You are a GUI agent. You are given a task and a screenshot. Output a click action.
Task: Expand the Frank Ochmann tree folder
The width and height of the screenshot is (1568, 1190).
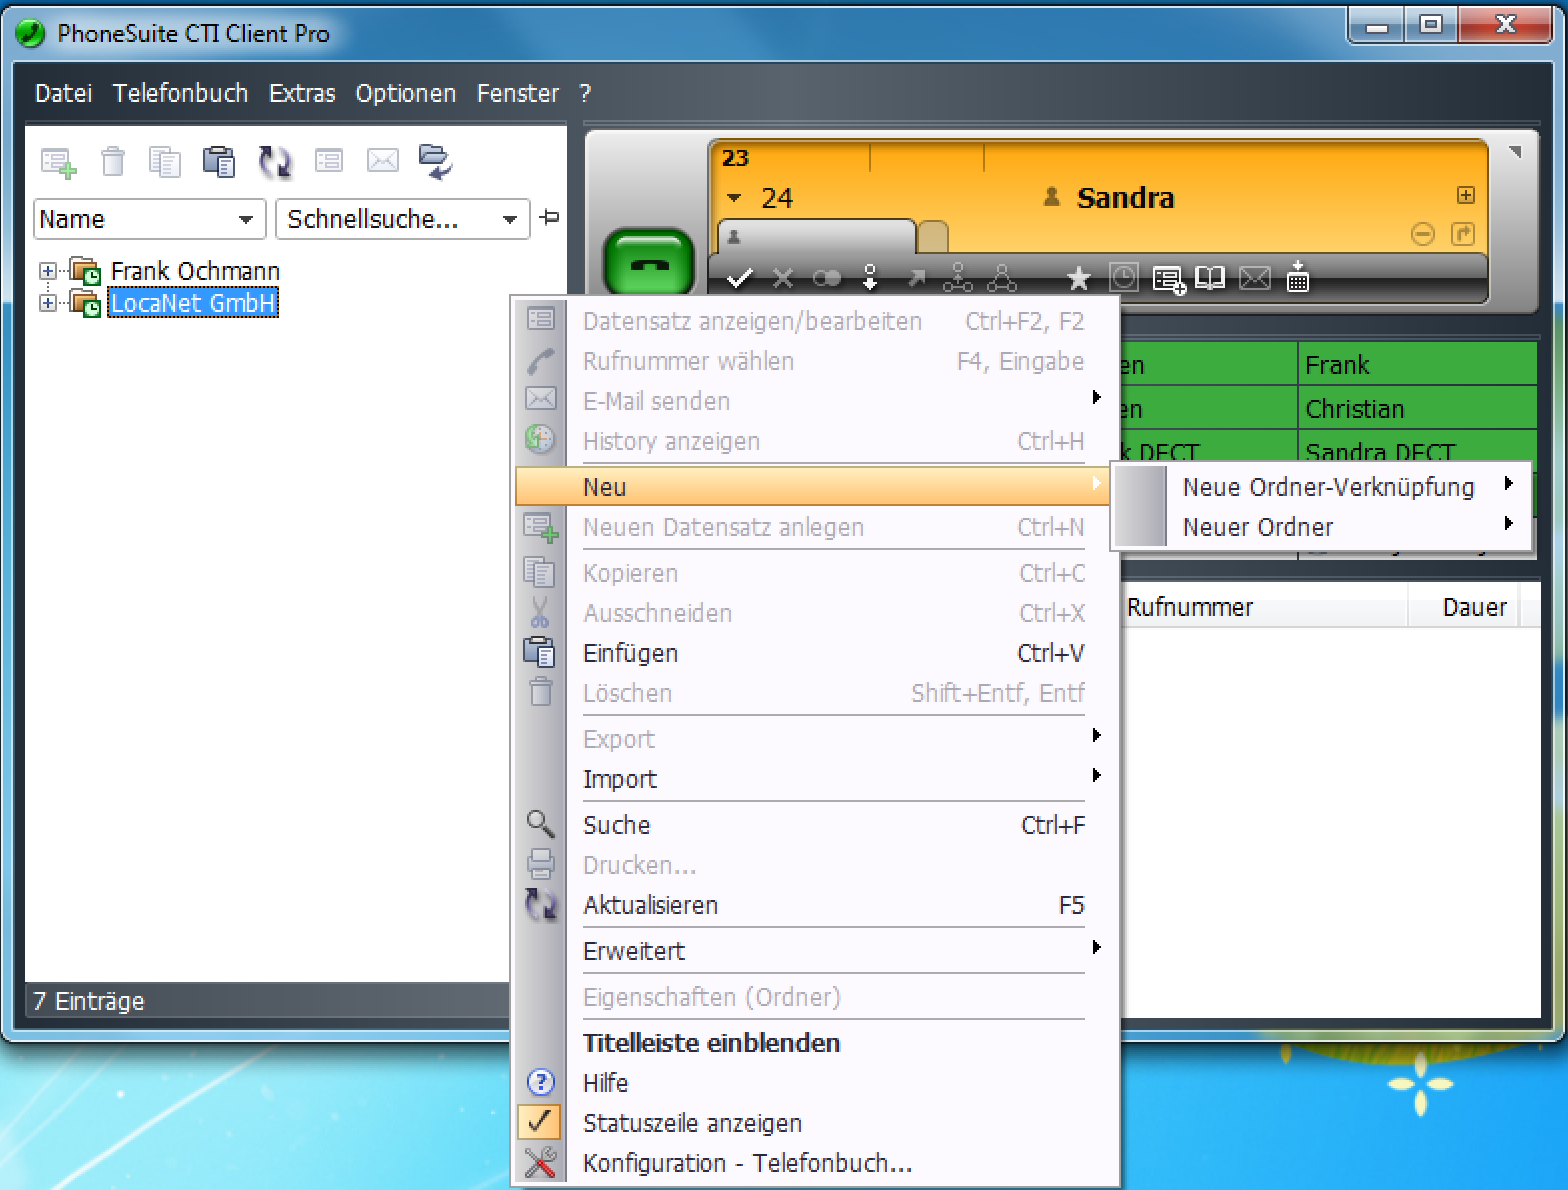point(47,271)
